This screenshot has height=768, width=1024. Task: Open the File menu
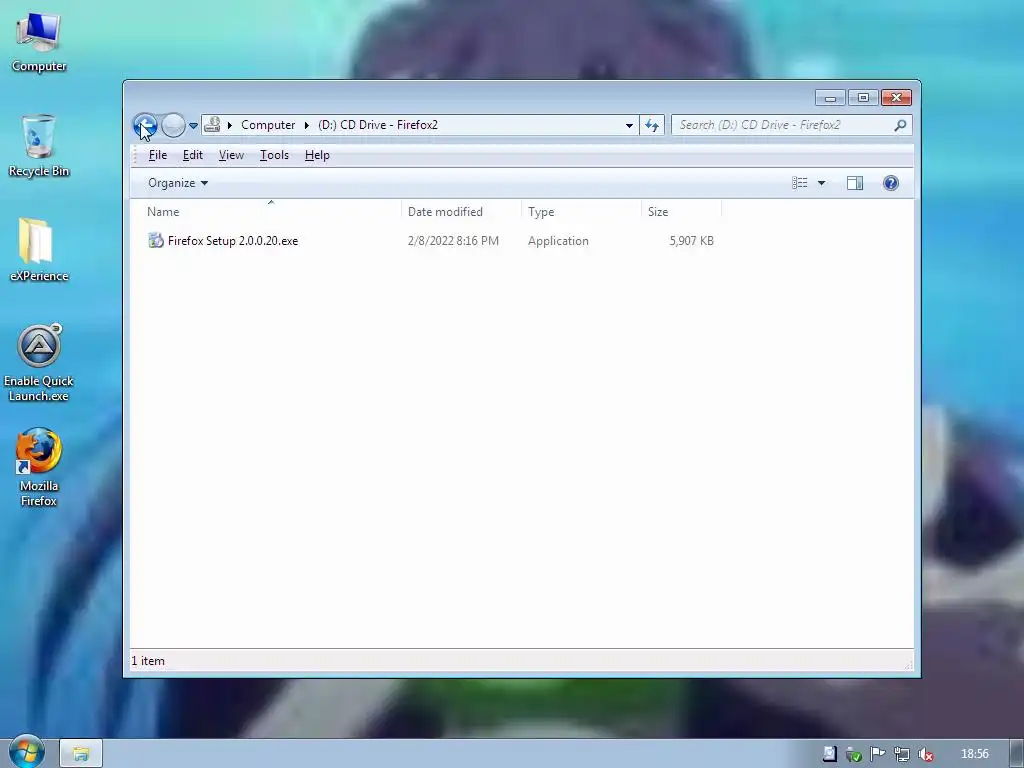[x=157, y=155]
